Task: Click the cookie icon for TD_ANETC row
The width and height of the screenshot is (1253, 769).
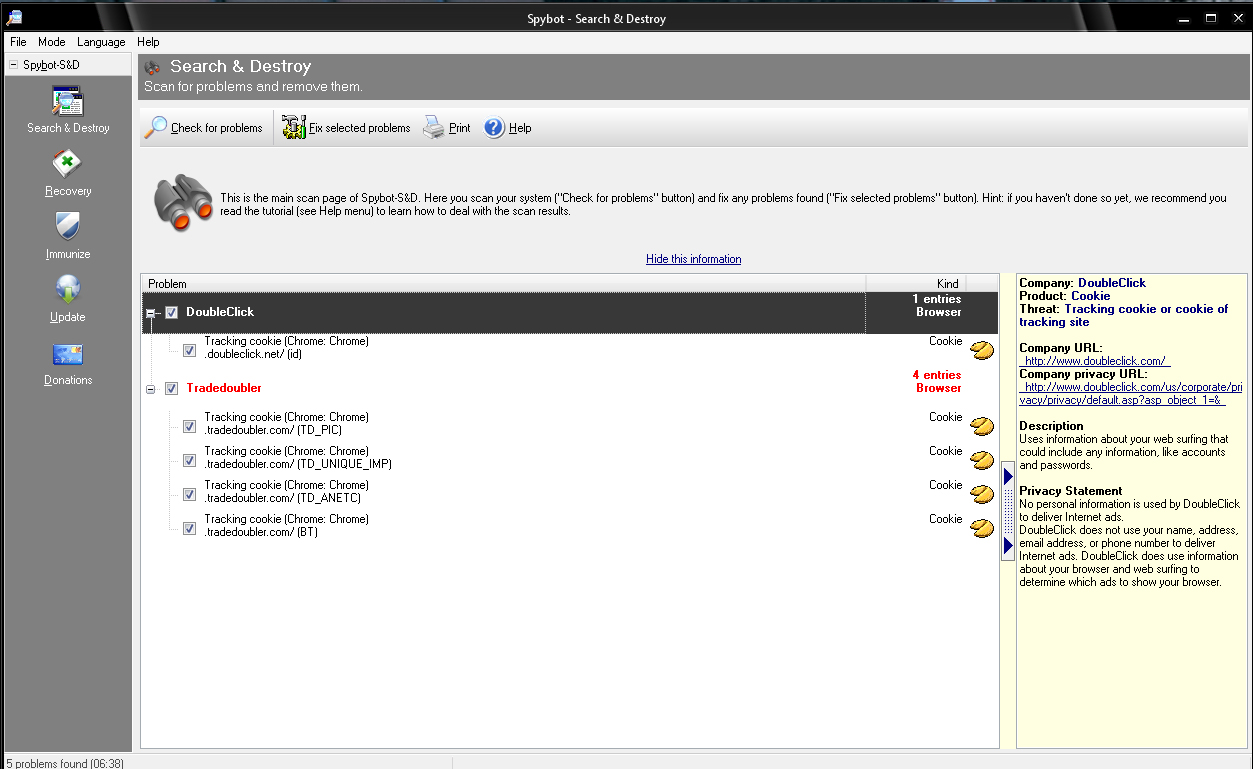Action: tap(982, 494)
